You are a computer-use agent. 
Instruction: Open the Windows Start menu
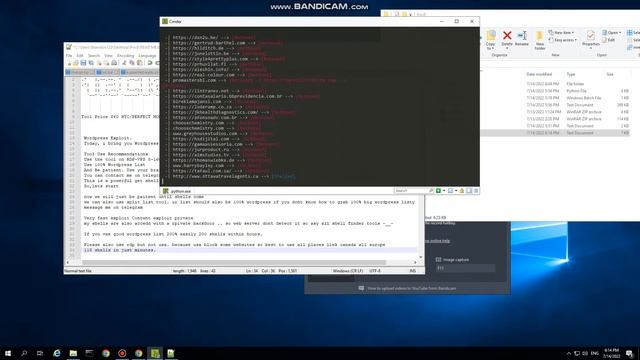tap(8, 353)
